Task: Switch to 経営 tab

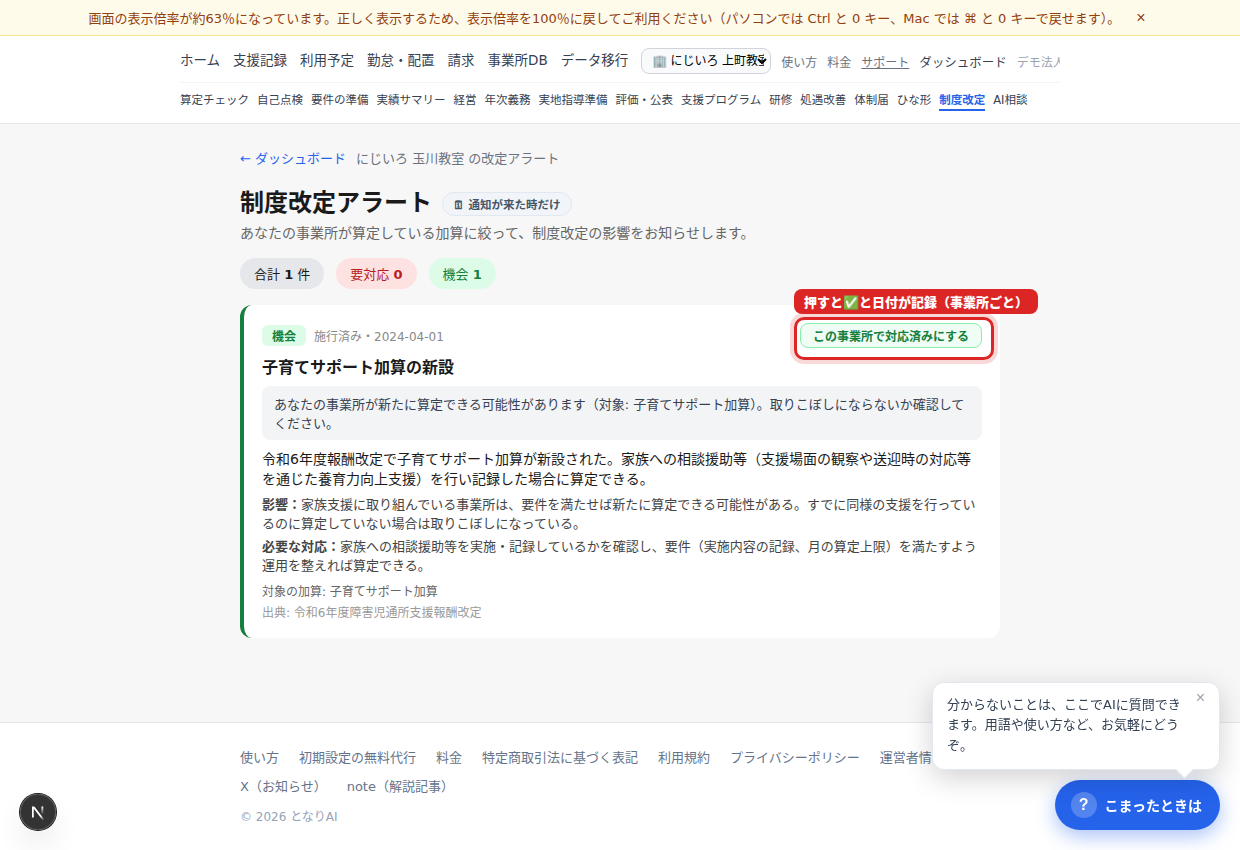Action: pos(465,100)
